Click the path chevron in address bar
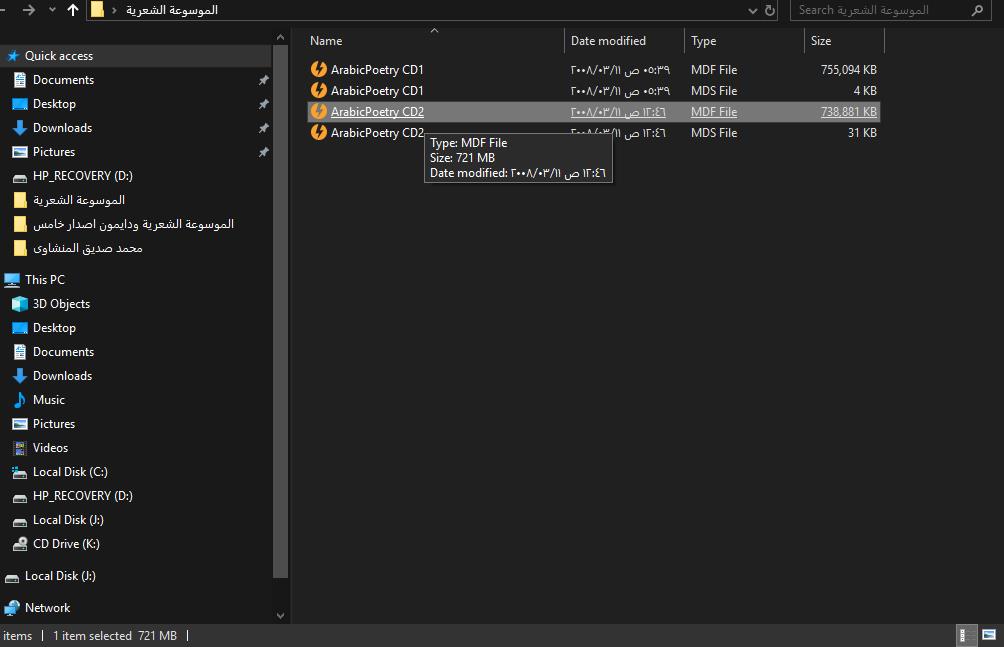This screenshot has height=647, width=1004. [x=114, y=10]
